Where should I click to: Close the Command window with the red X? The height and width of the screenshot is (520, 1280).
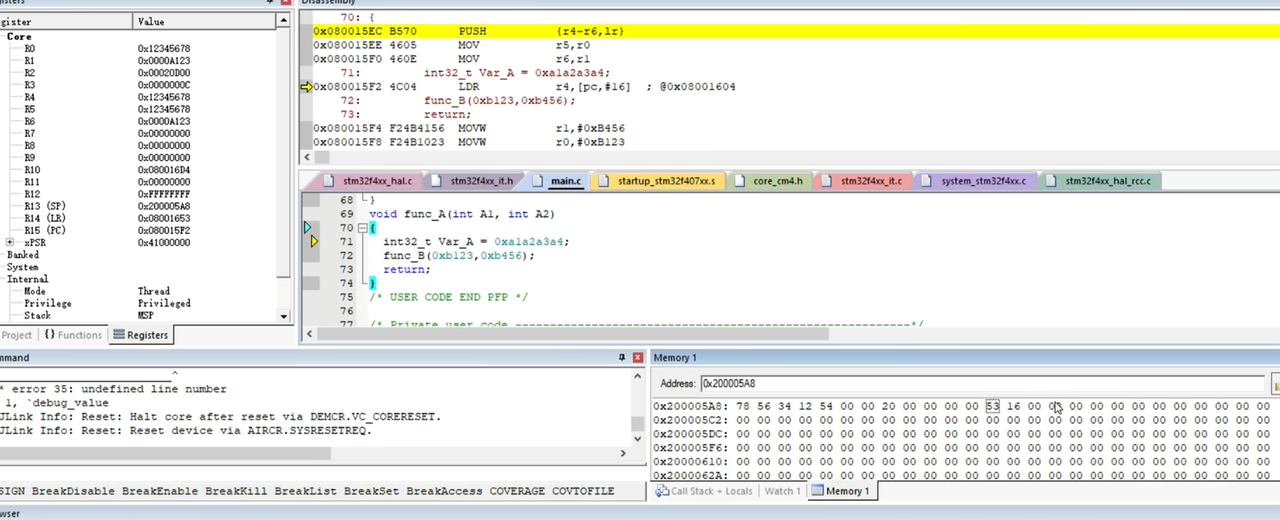[638, 358]
